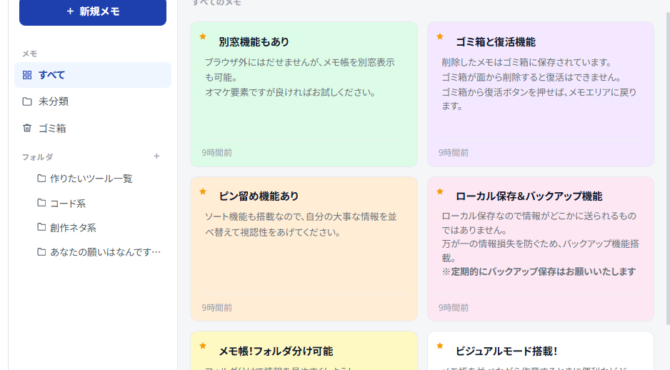Select the すべて menu item
670x370 pixels.
(93, 75)
